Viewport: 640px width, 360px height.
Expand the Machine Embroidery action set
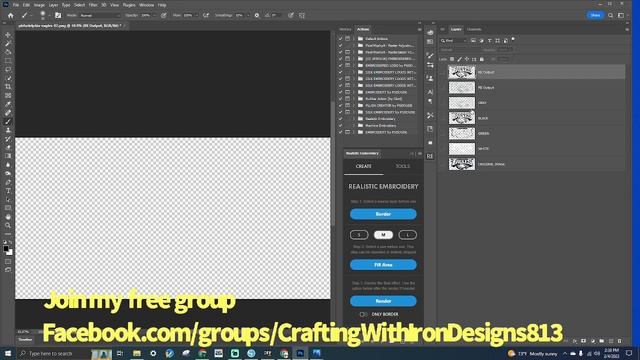[x=354, y=125]
